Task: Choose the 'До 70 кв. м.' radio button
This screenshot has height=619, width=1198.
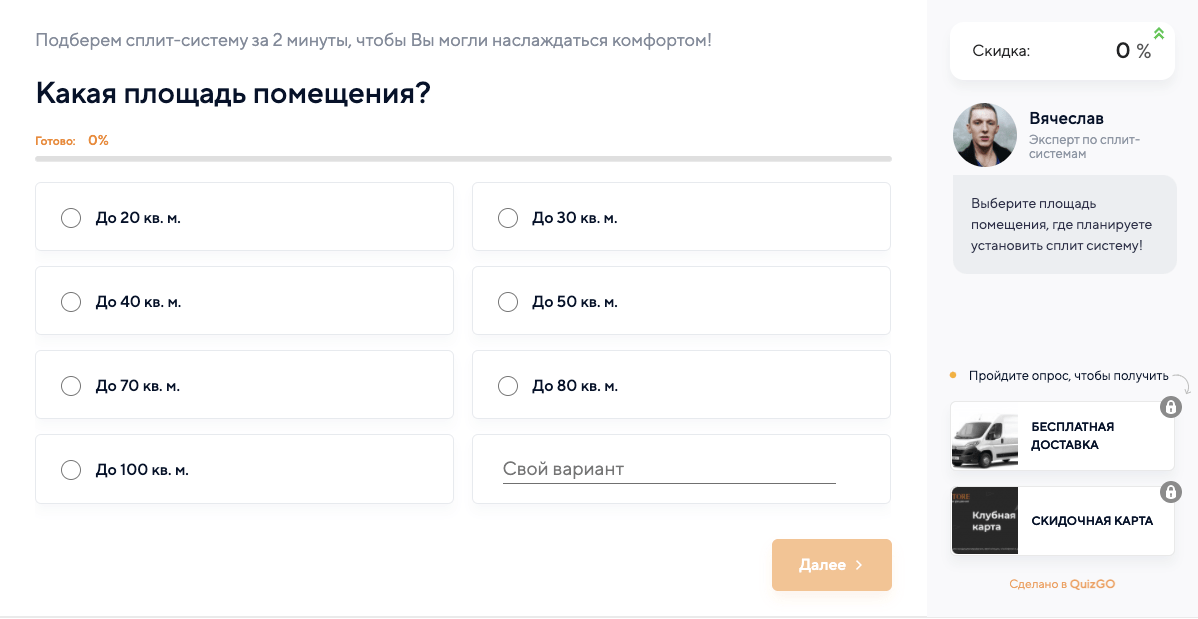Action: coord(71,386)
